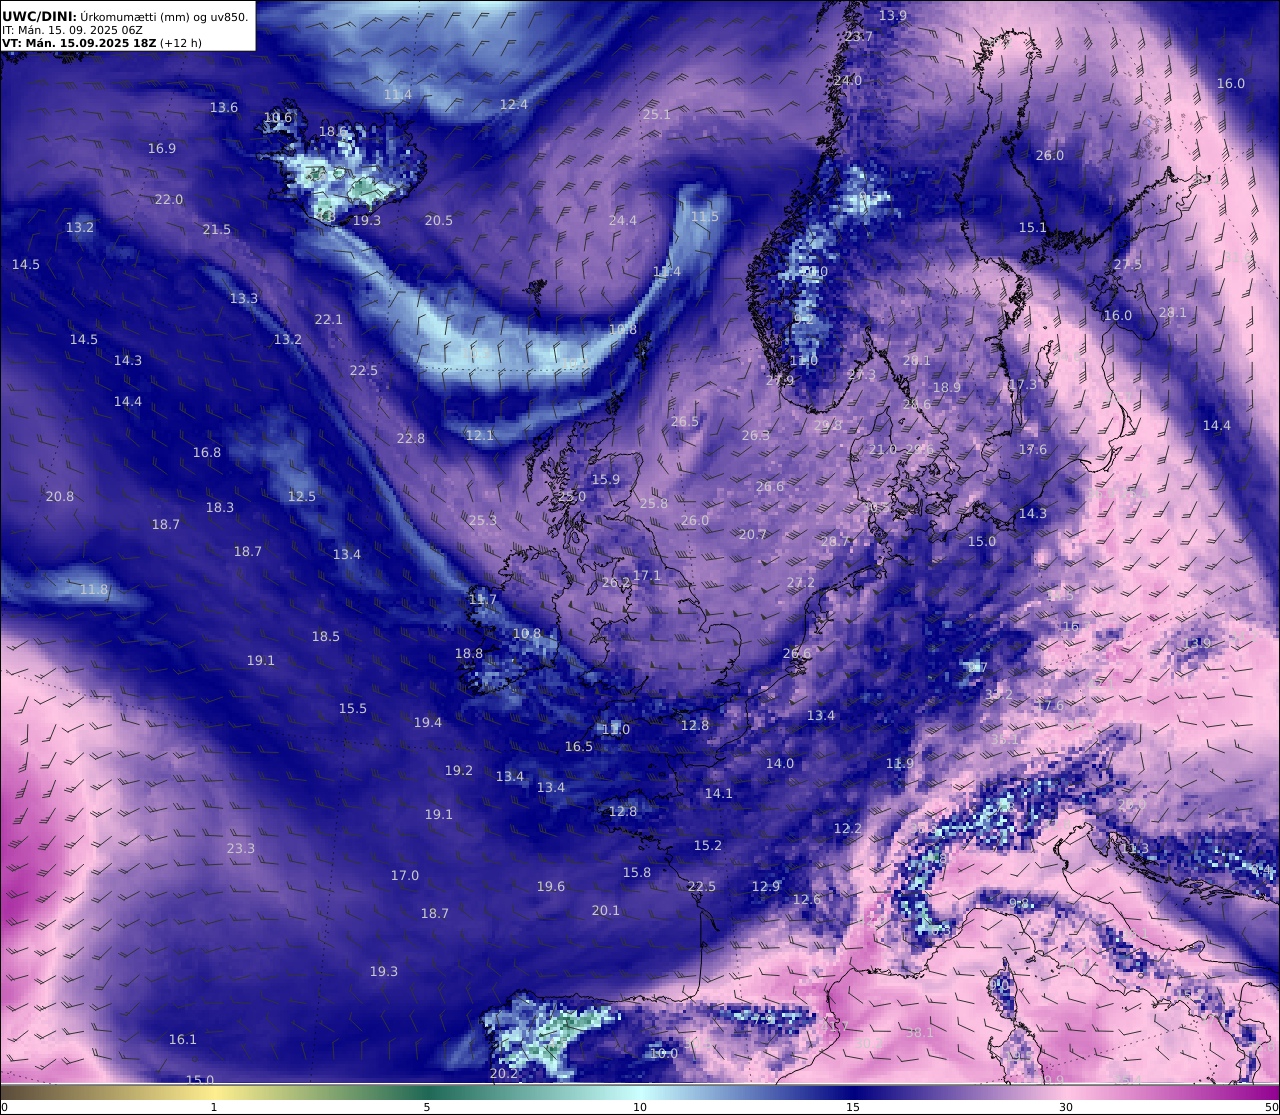Click the 15.9 value label

point(606,479)
